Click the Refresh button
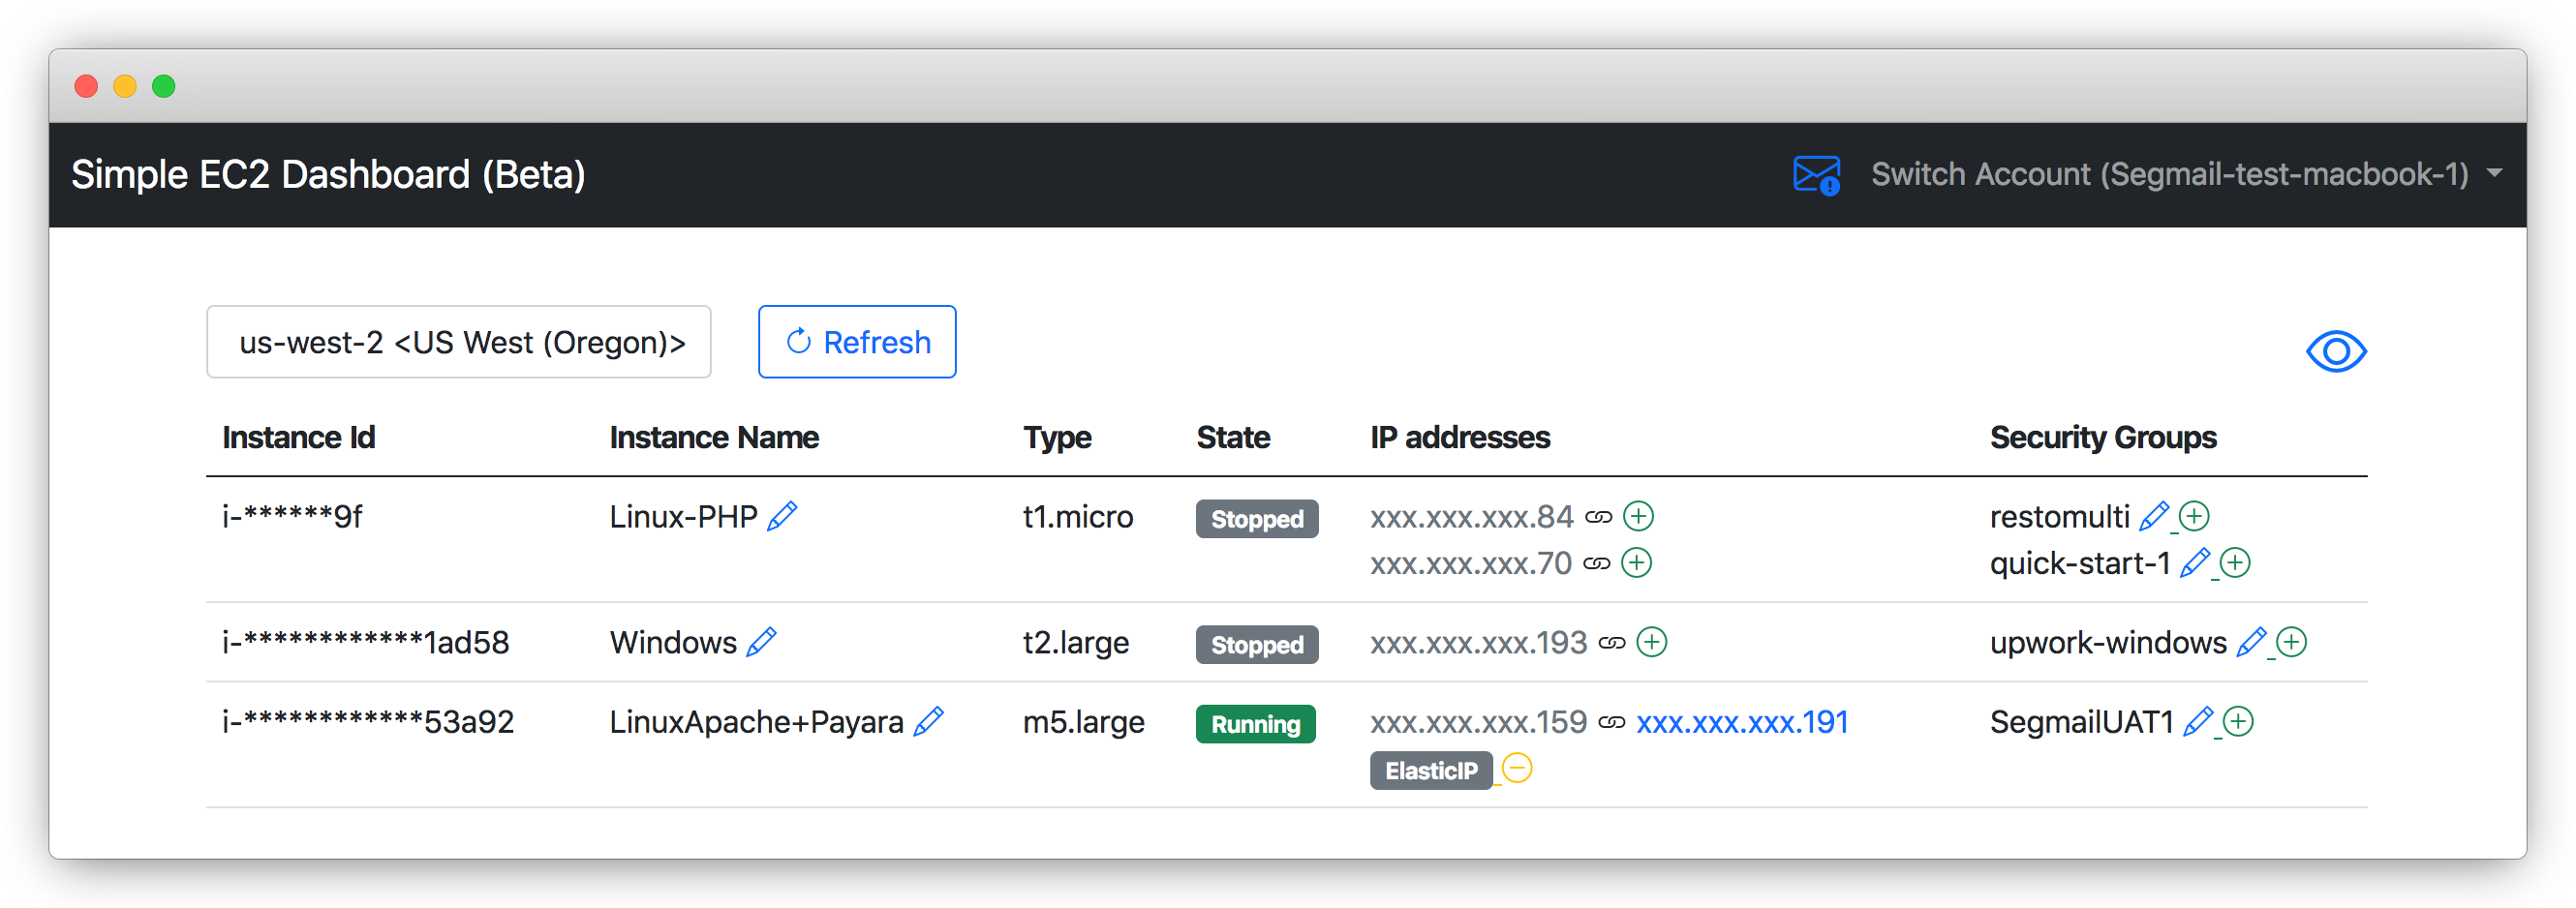 857,342
